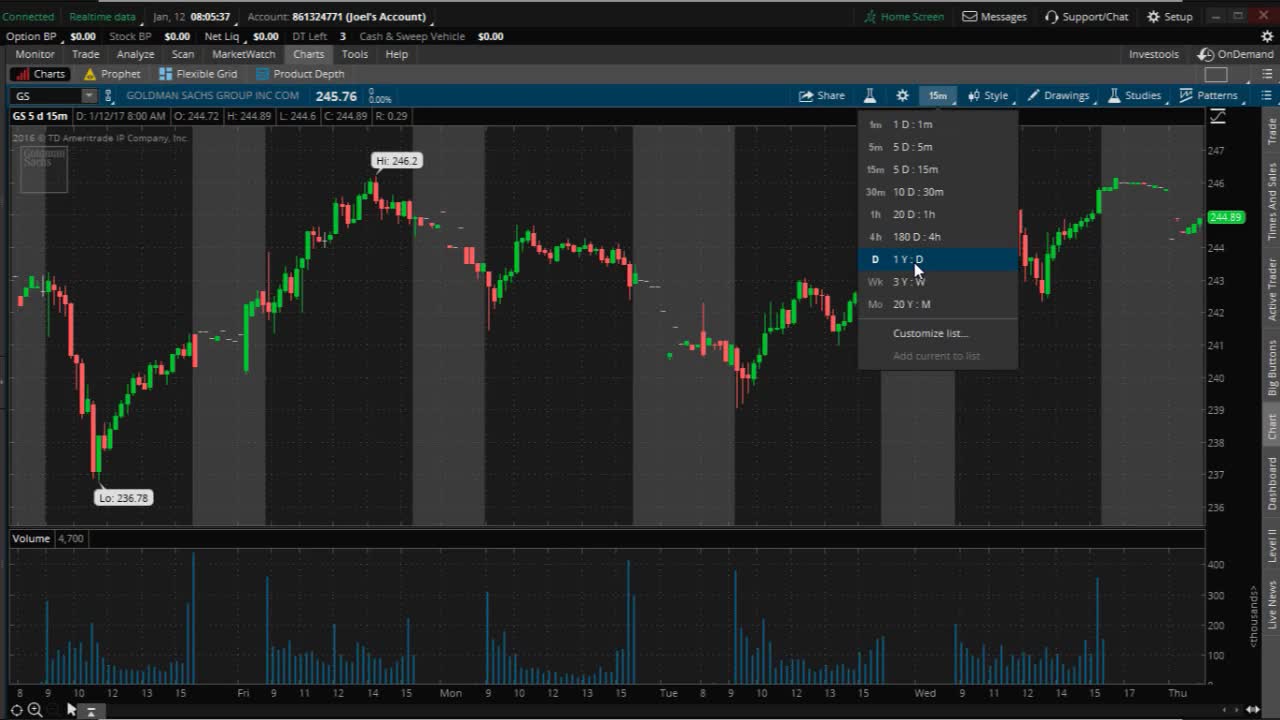Open the Active Trader side panel
The height and width of the screenshot is (720, 1280).
click(1272, 289)
